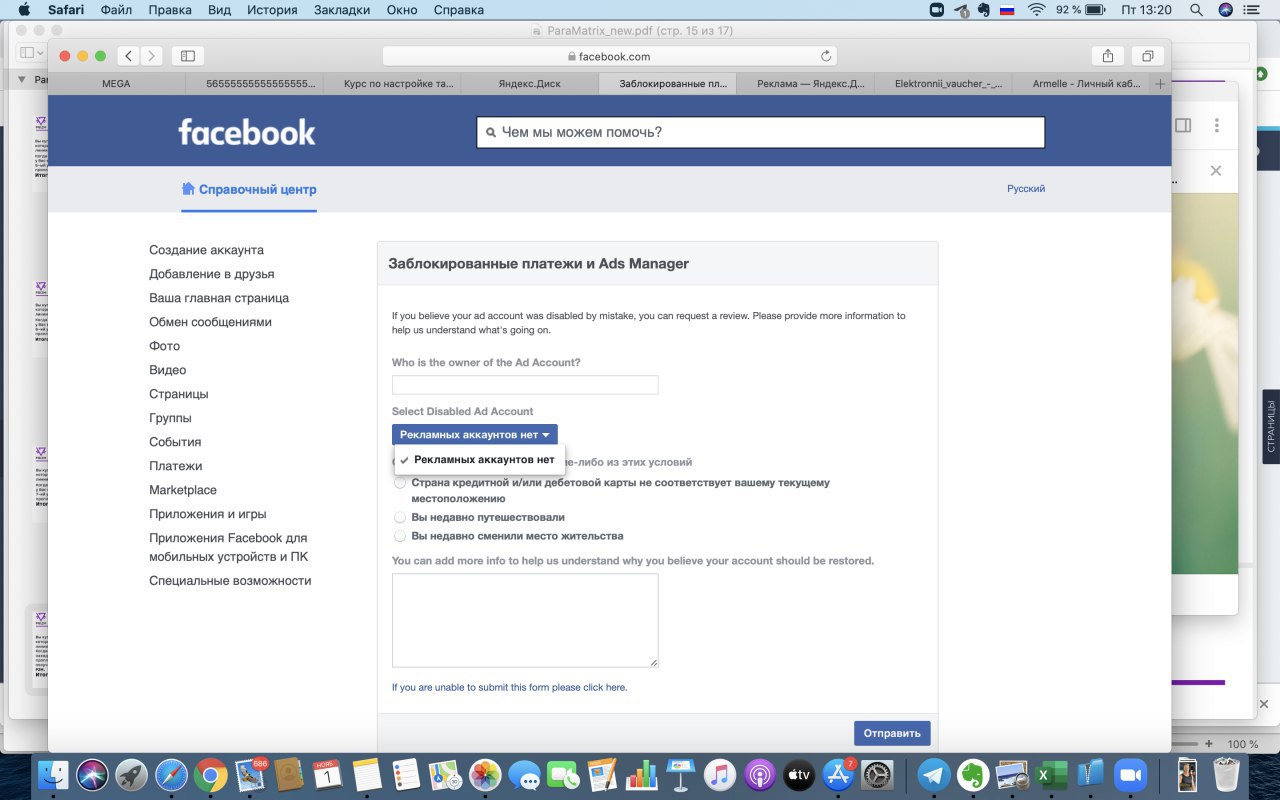
Task: Open the Создание аккаунта help topic
Action: point(206,250)
